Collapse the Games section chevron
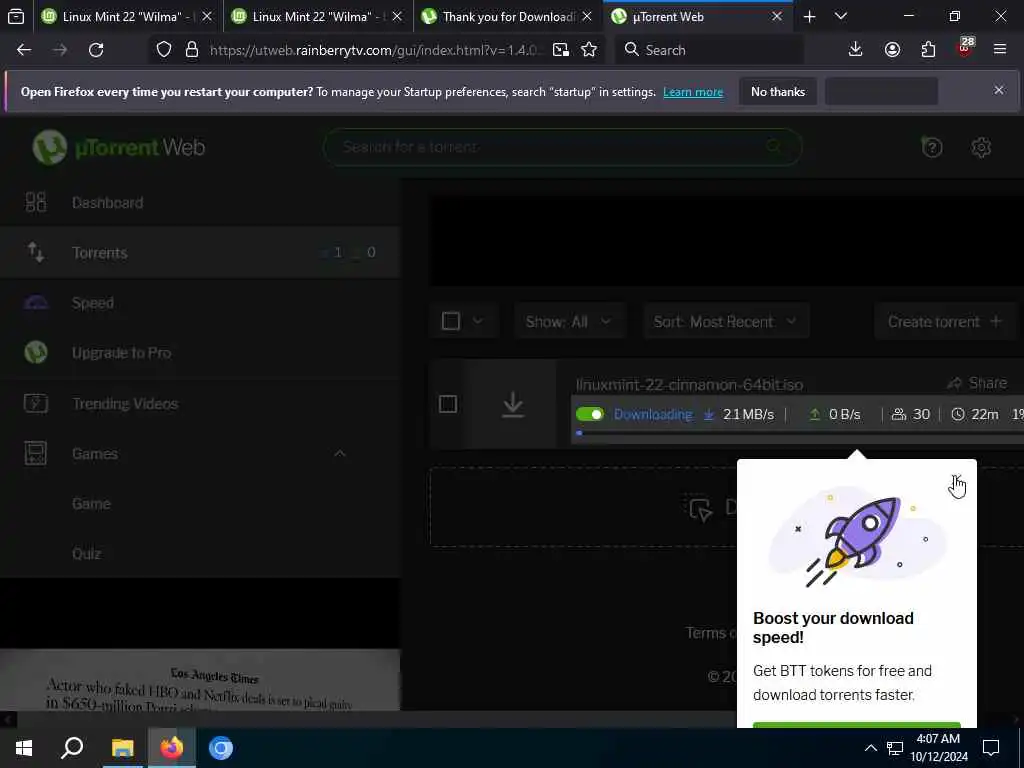The width and height of the screenshot is (1024, 768). 340,453
